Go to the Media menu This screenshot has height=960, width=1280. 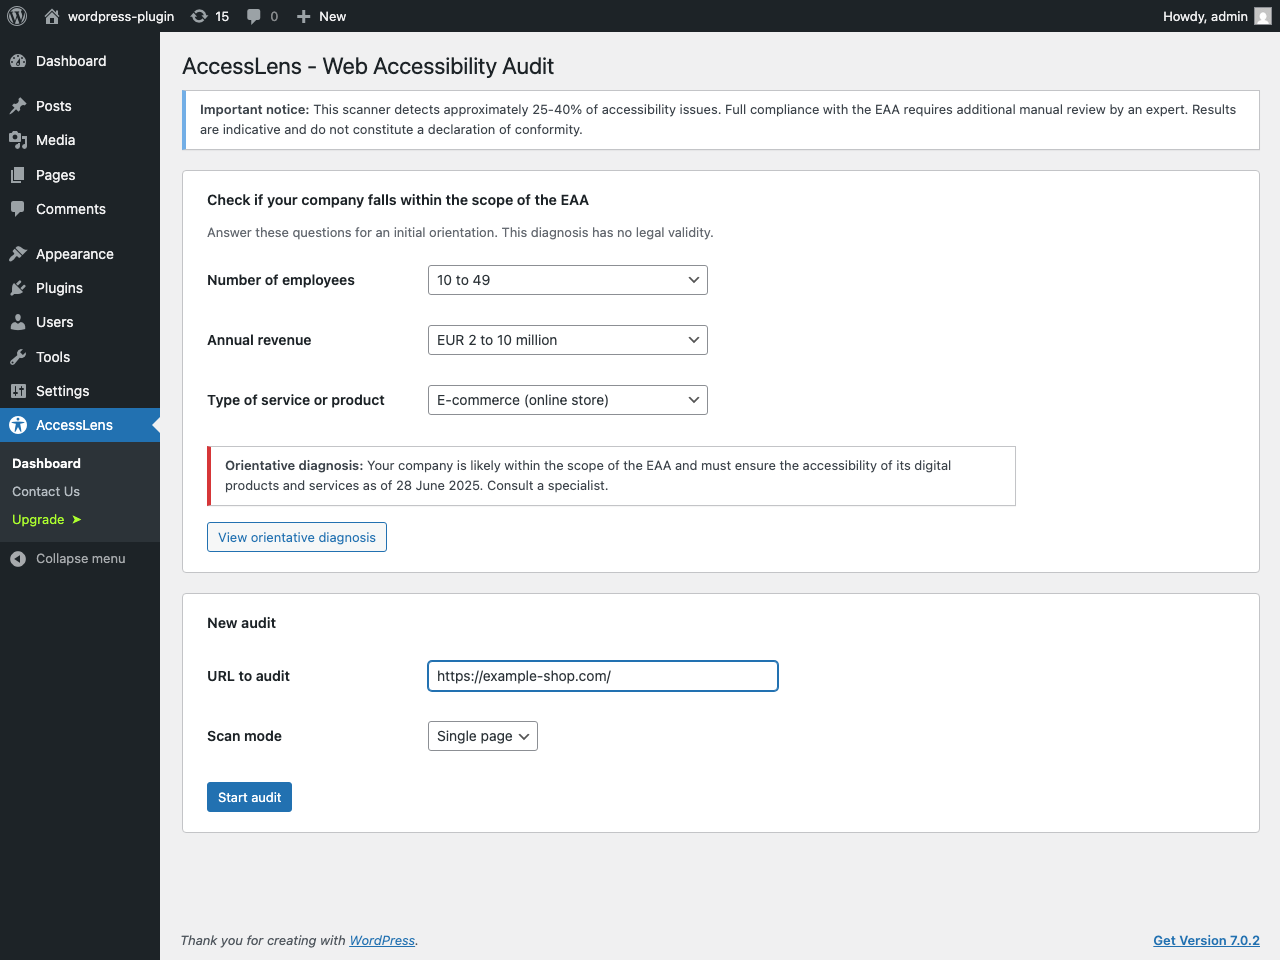point(80,140)
